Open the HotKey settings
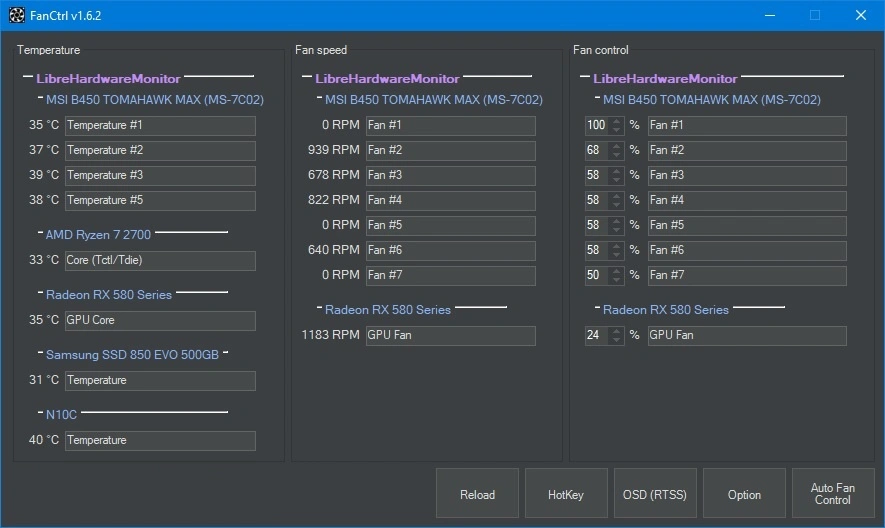 (566, 493)
